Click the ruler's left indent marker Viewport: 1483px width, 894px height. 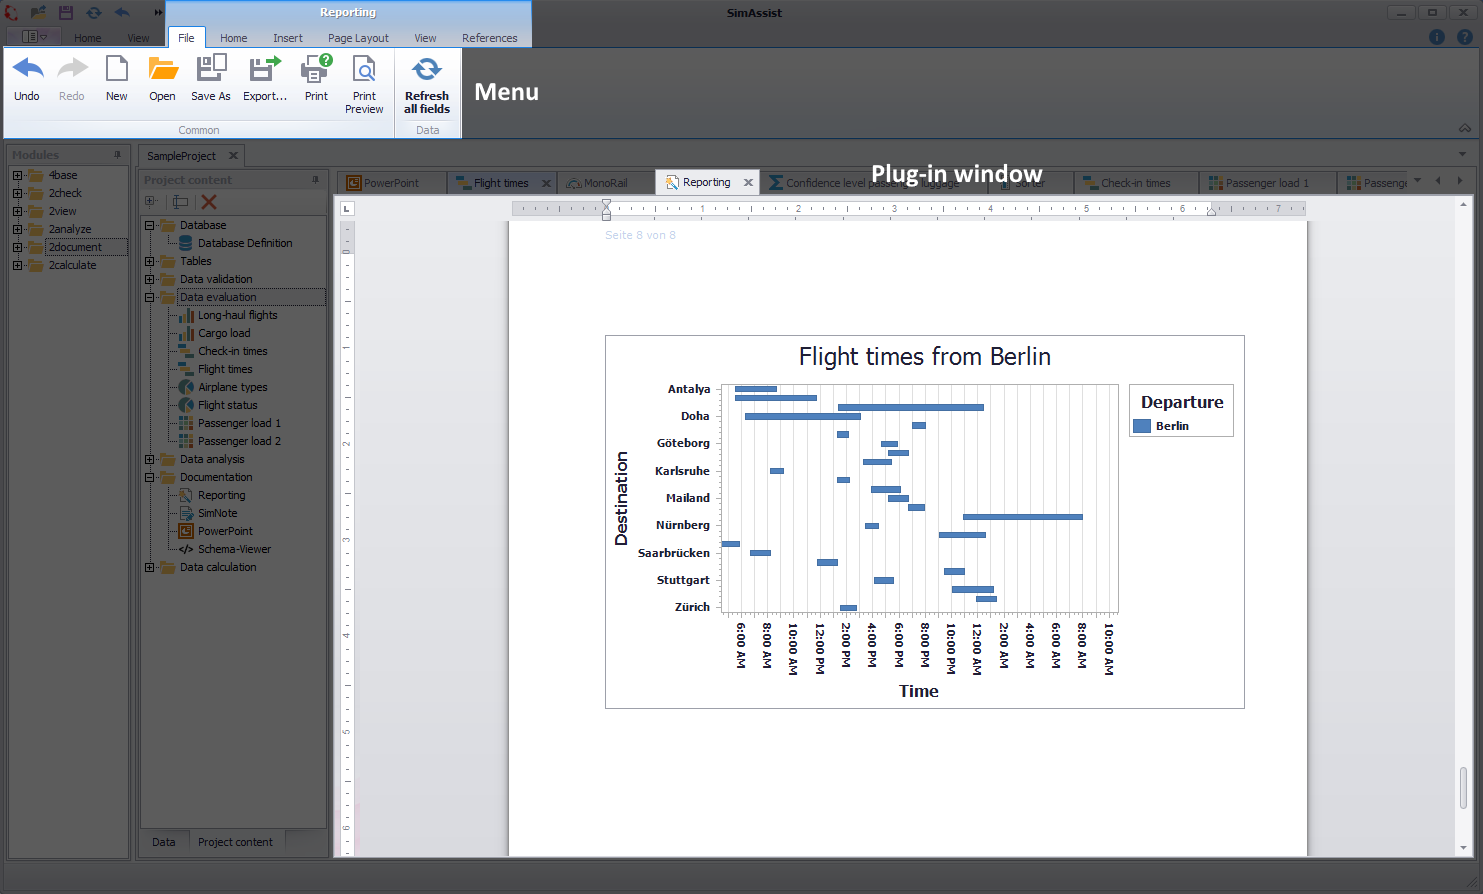click(606, 210)
